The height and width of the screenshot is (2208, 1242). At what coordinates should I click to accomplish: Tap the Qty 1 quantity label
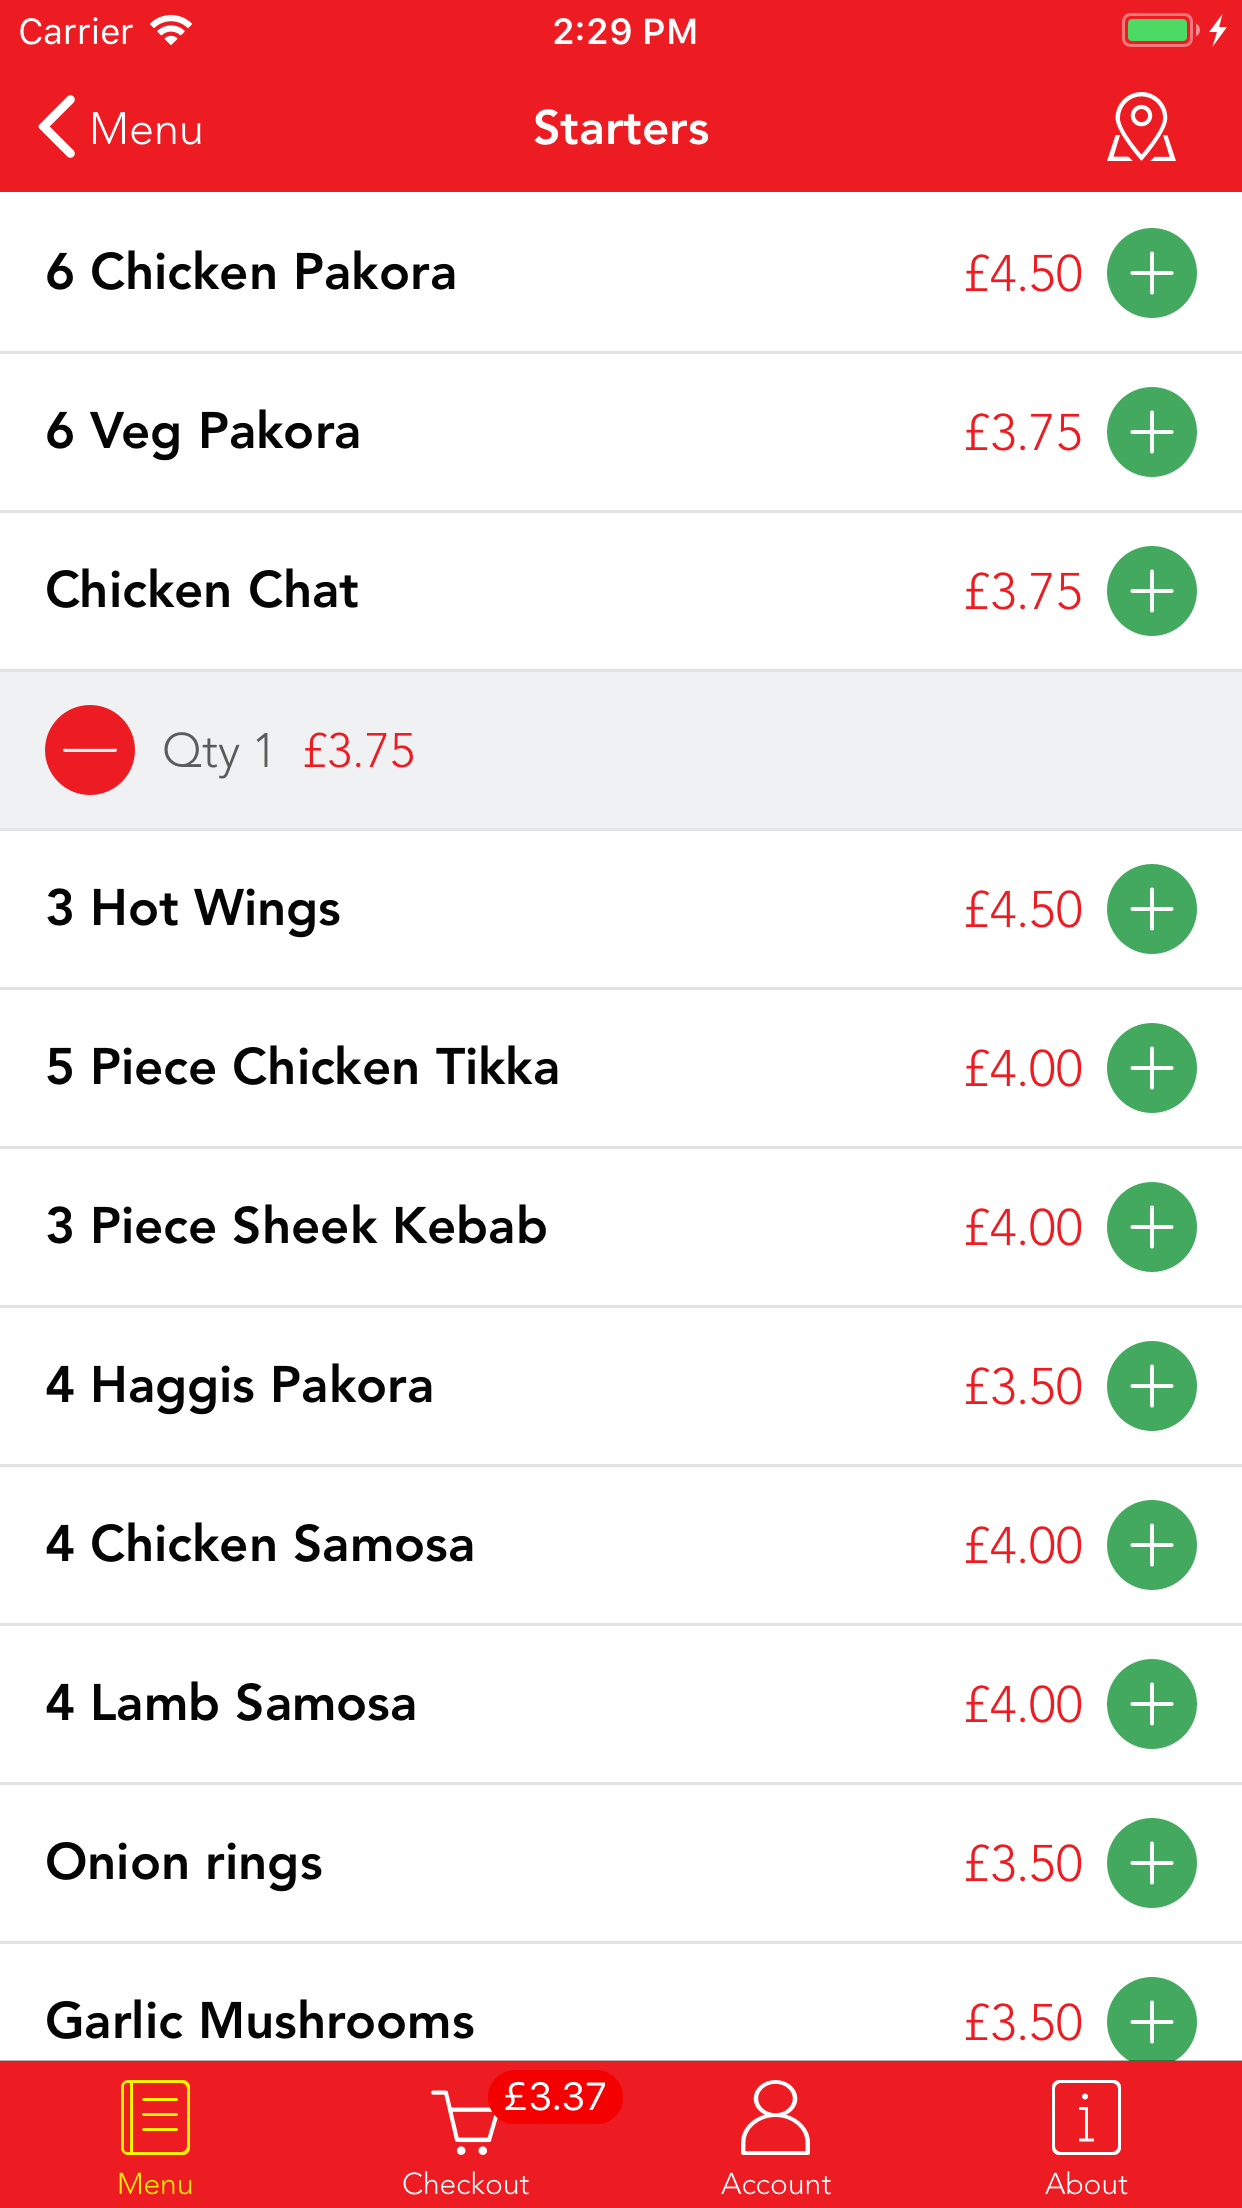pyautogui.click(x=218, y=750)
